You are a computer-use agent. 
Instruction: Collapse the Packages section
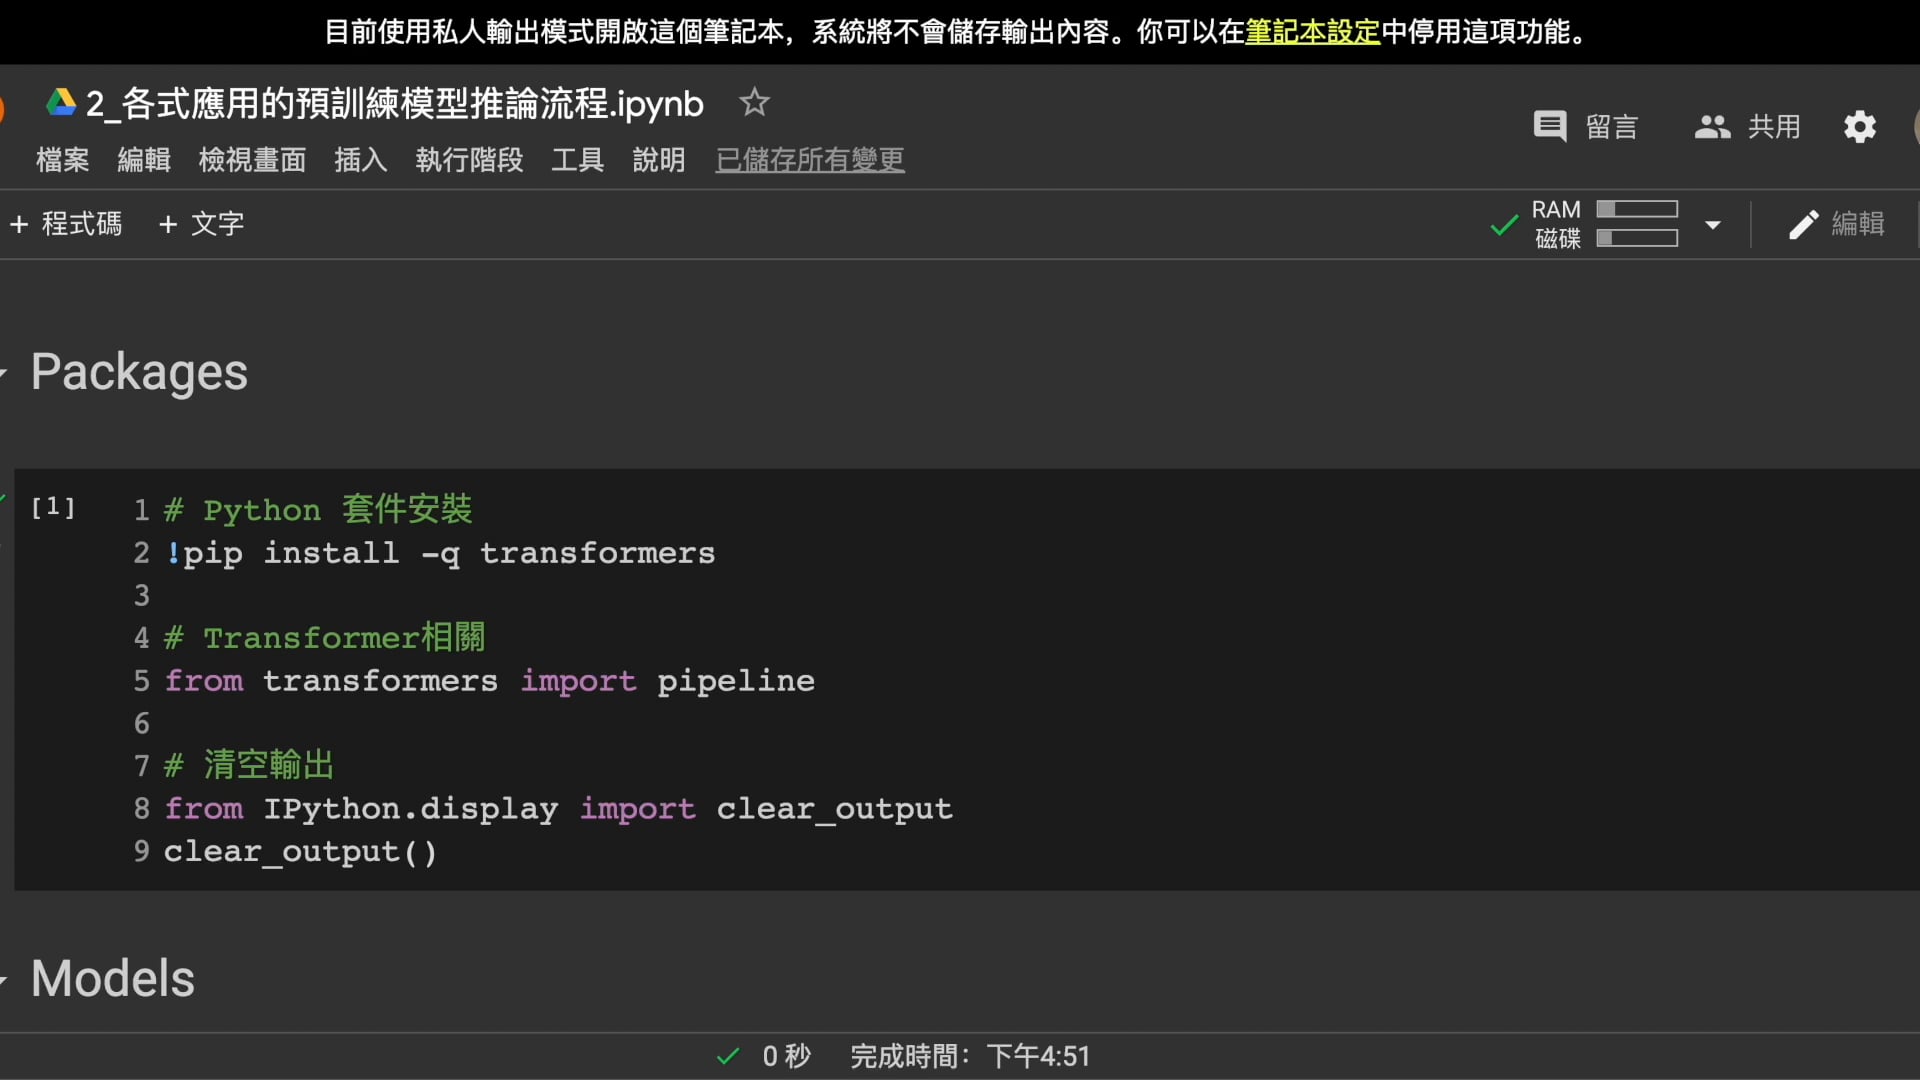point(5,373)
